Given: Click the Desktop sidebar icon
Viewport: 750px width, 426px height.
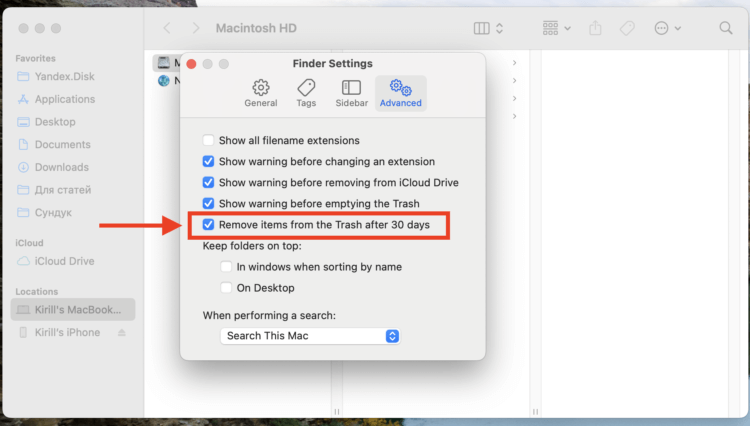Looking at the screenshot, I should (23, 122).
